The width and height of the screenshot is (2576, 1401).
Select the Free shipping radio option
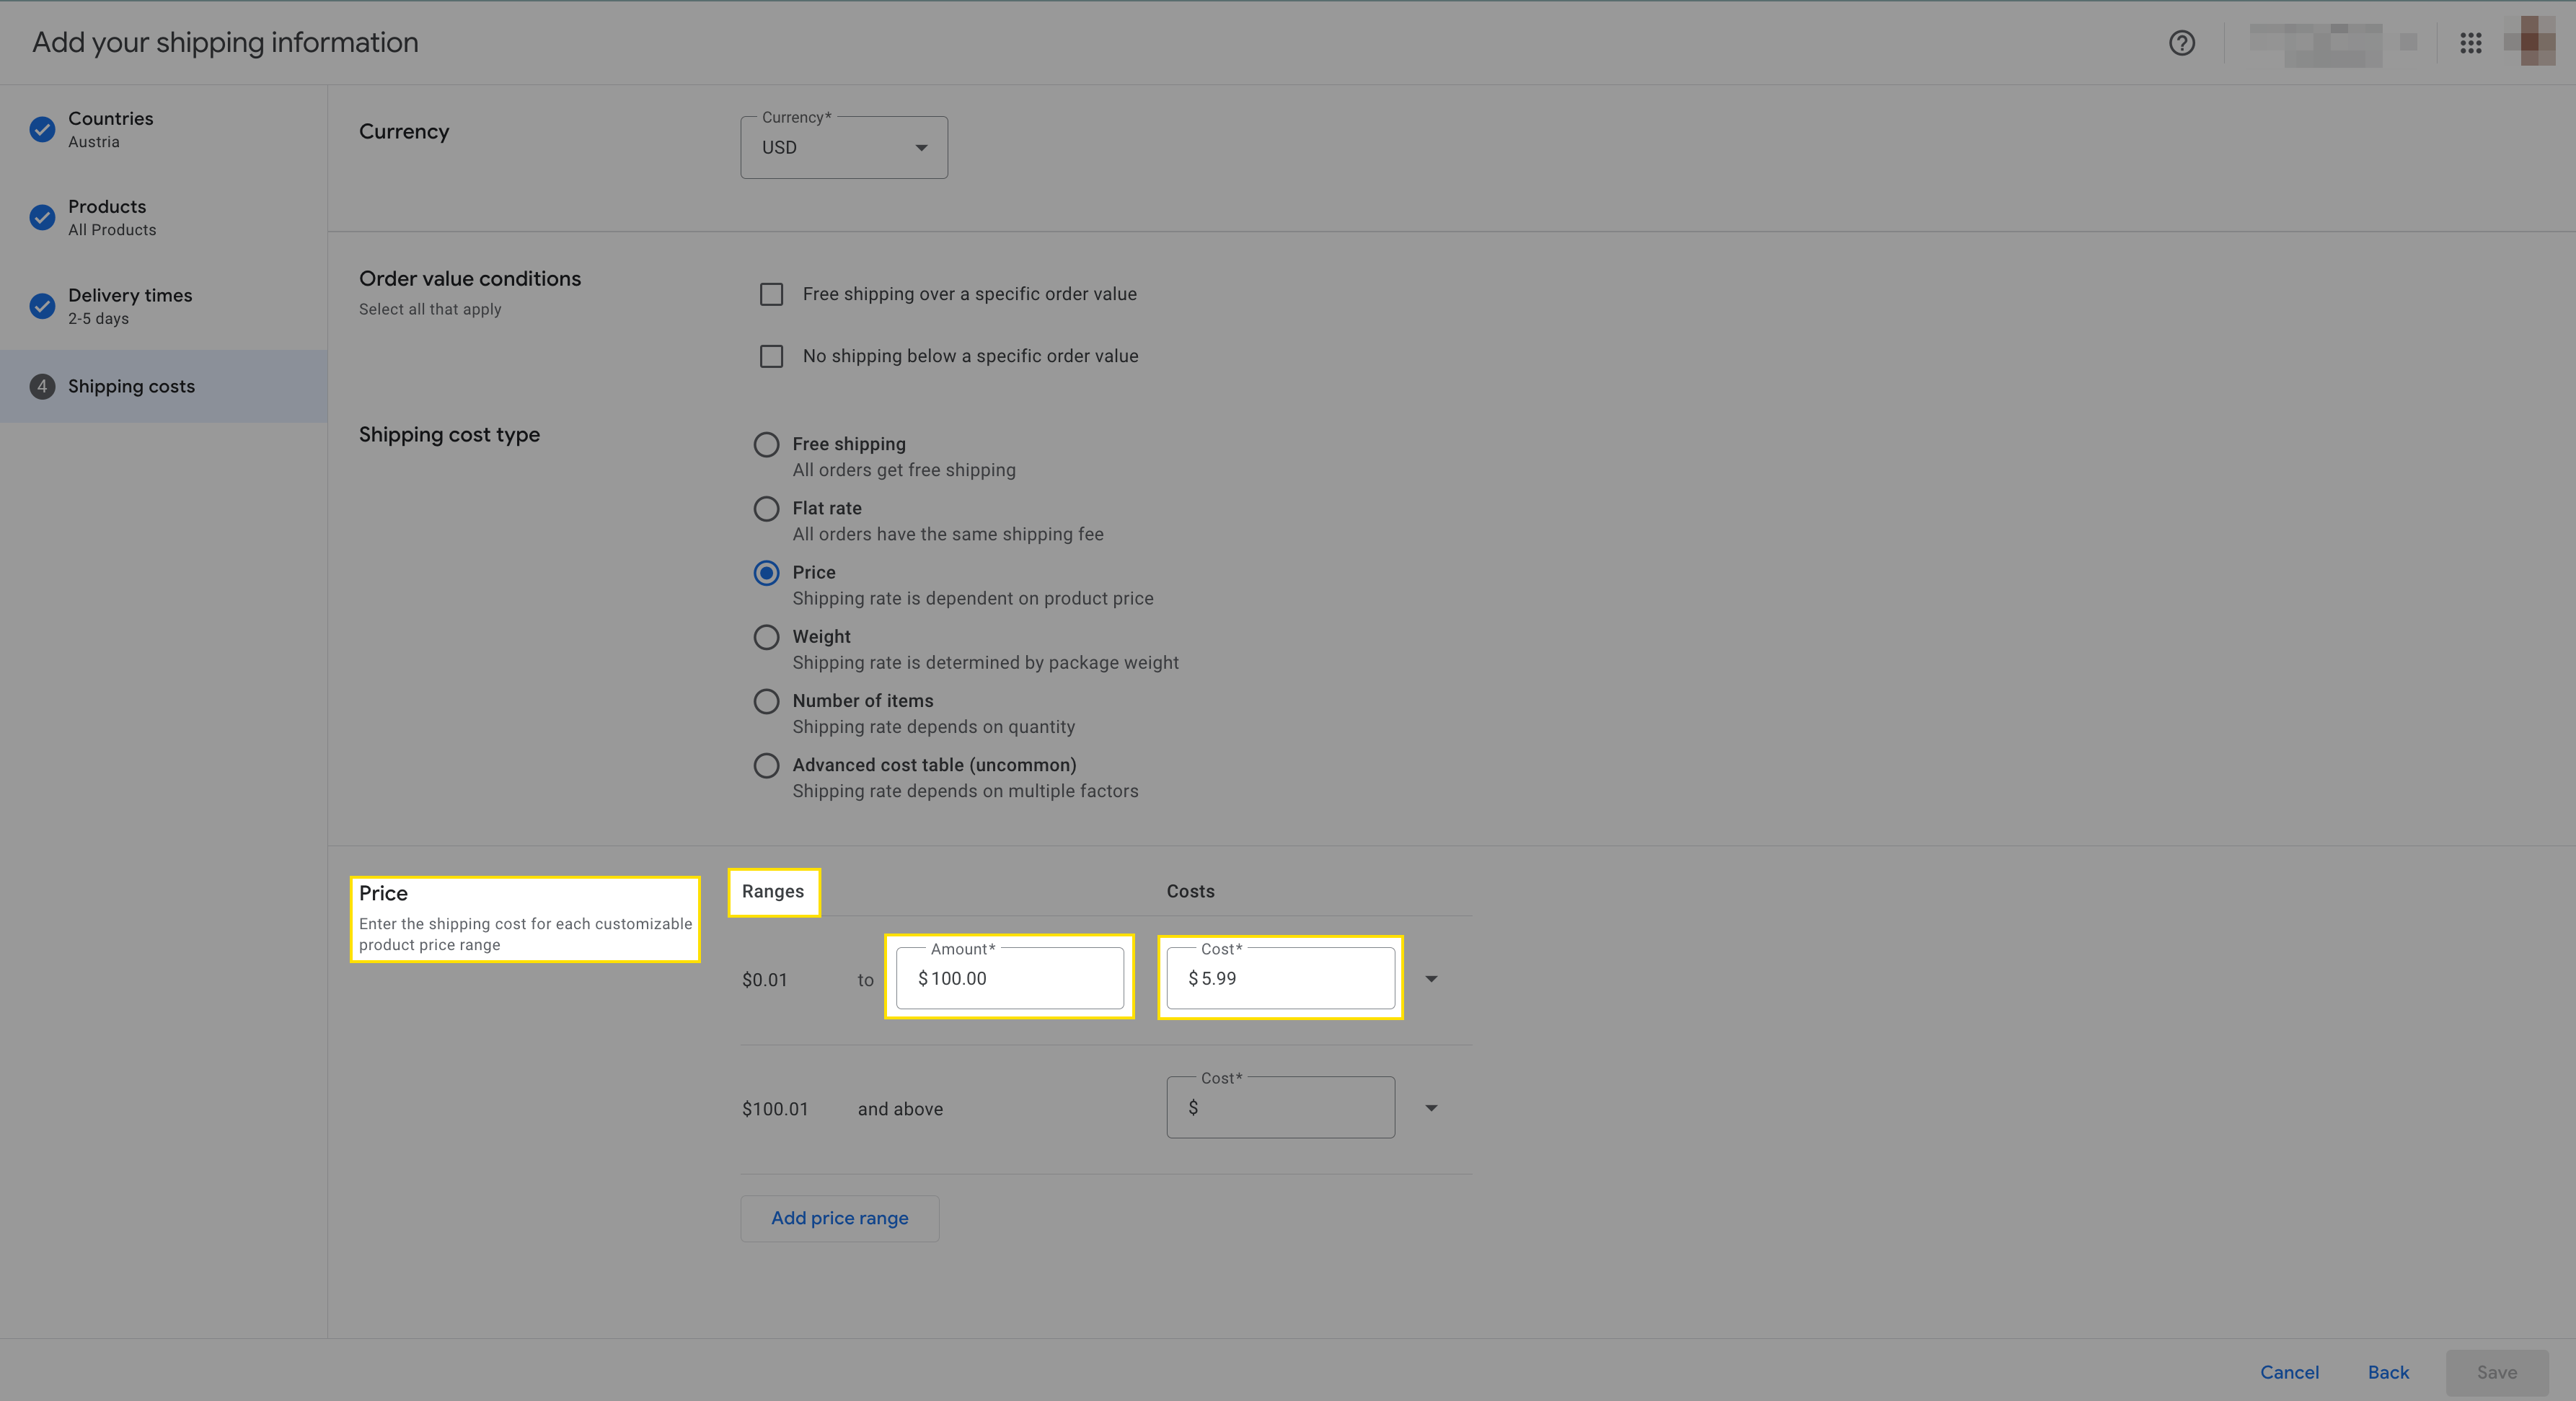tap(766, 444)
